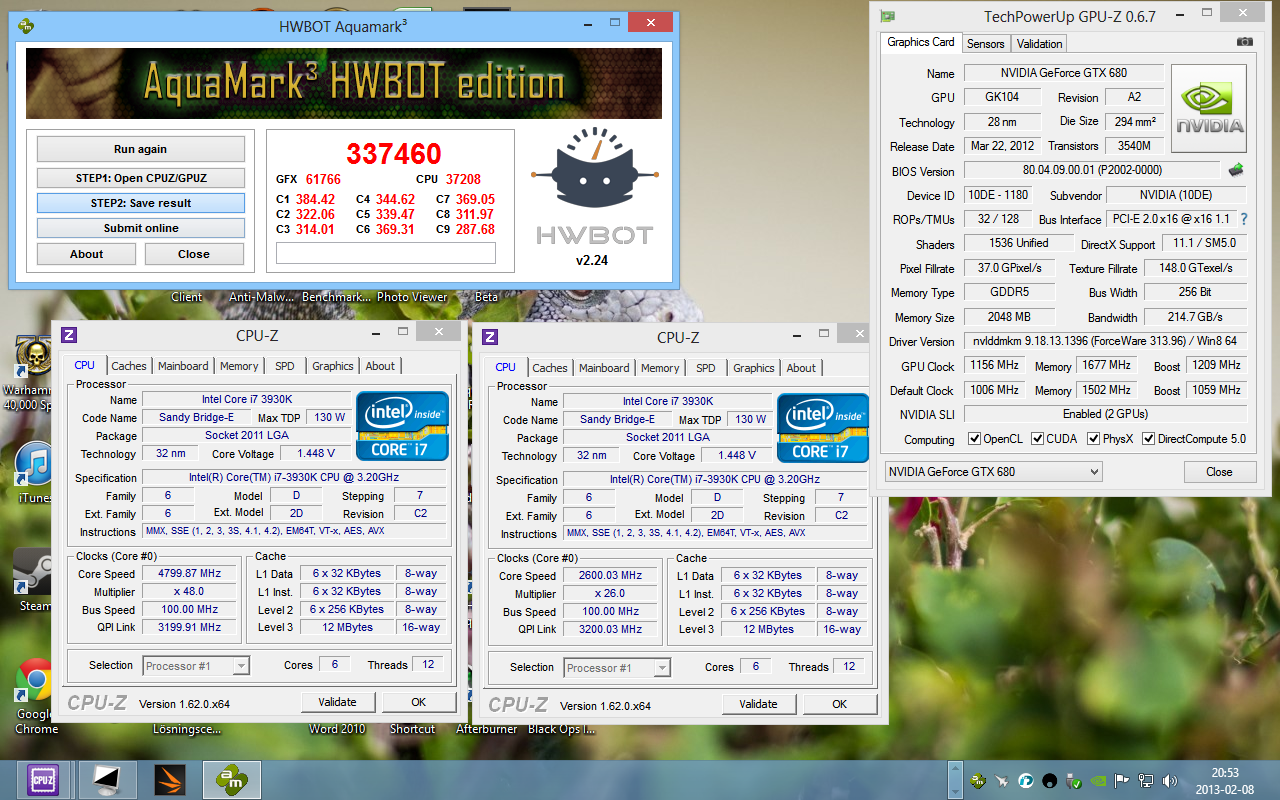Click the GFX 61766 score value
The width and height of the screenshot is (1280, 800).
coord(323,179)
